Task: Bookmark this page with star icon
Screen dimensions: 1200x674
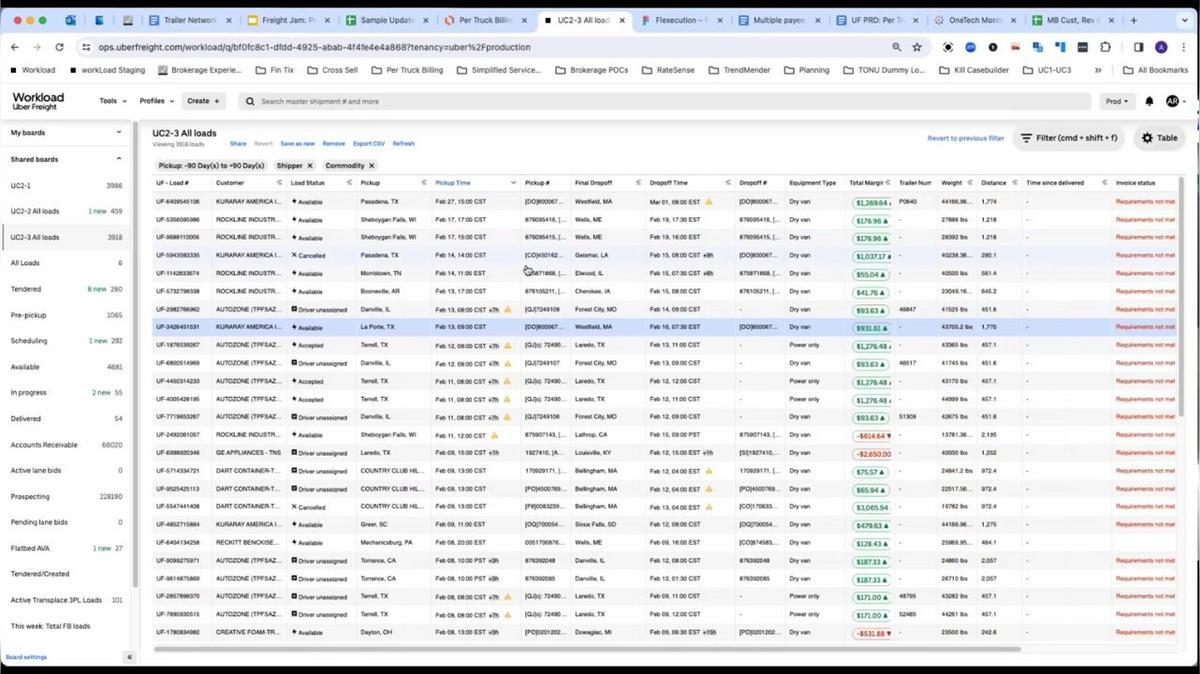Action: pos(916,47)
